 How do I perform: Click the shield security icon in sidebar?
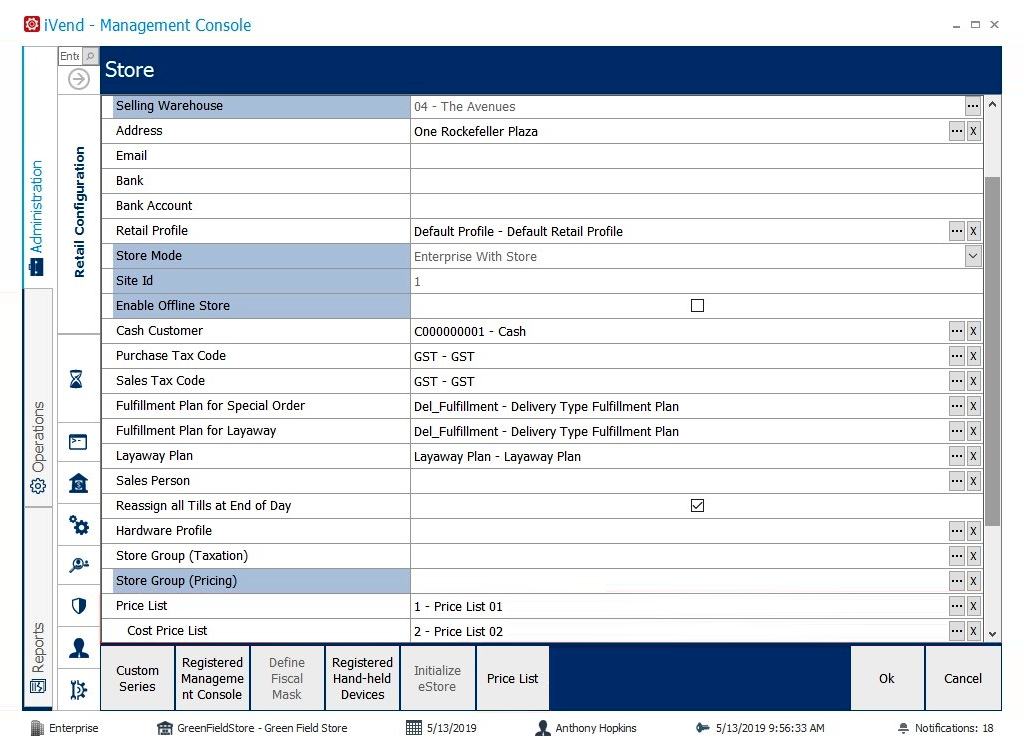[78, 606]
